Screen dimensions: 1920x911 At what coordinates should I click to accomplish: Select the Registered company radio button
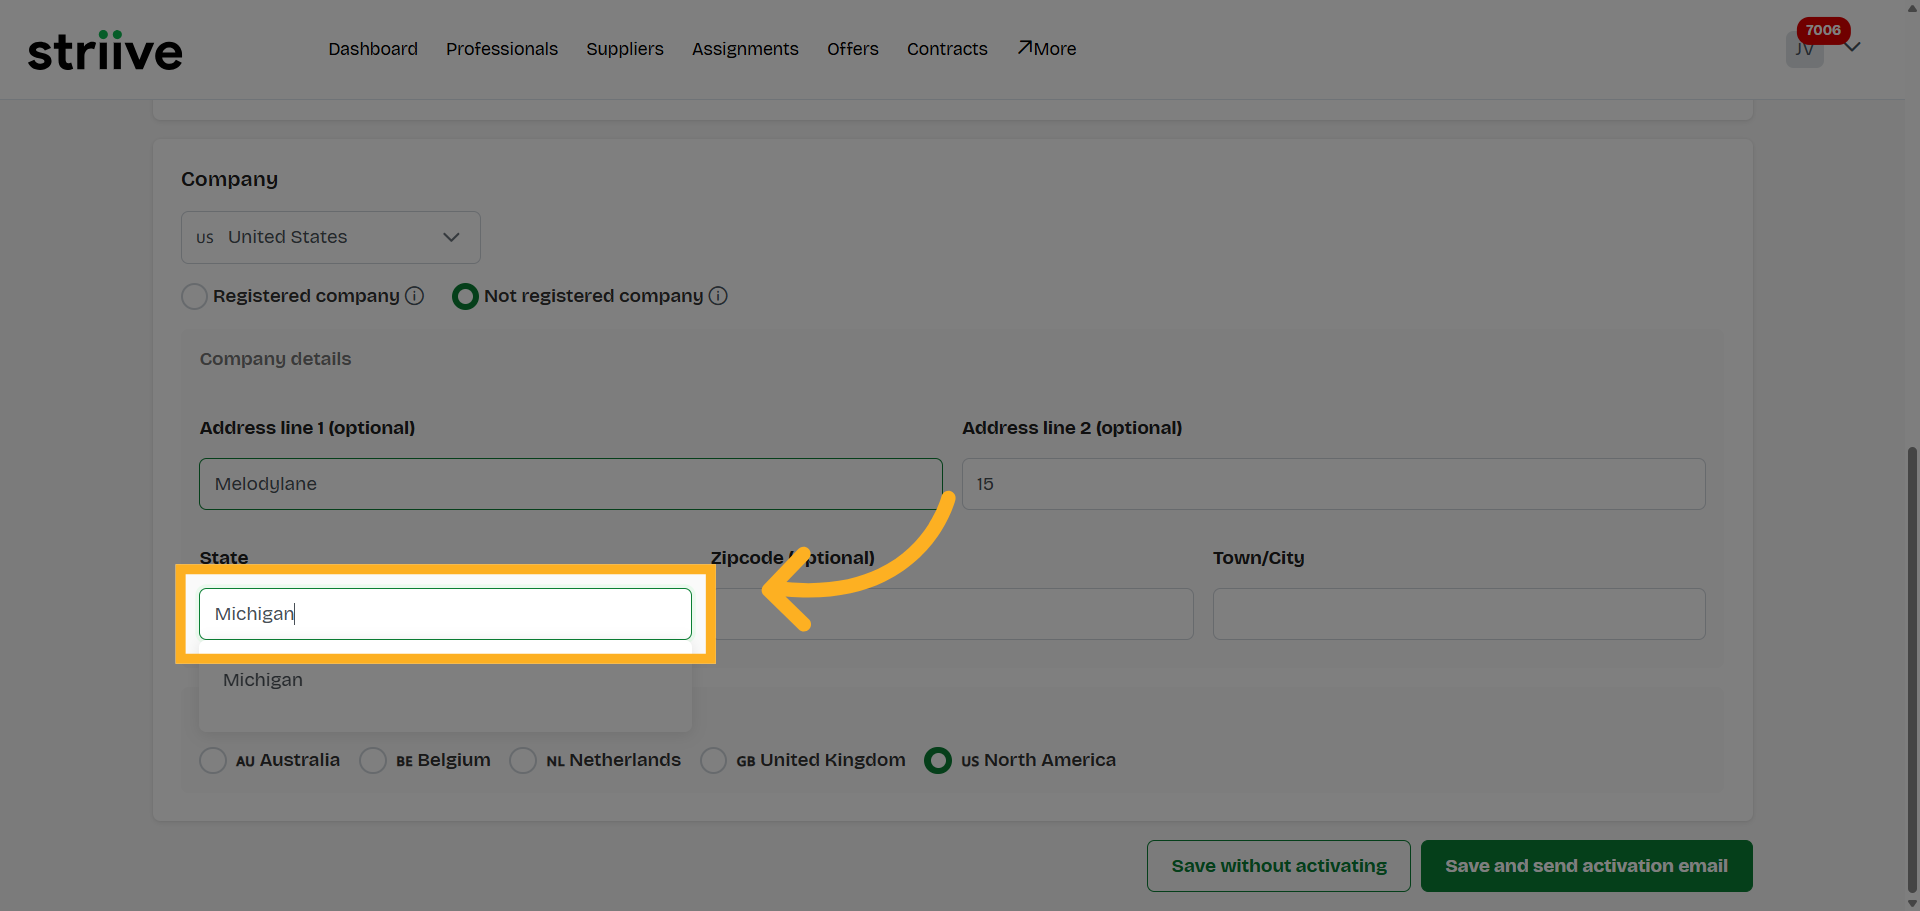point(194,297)
